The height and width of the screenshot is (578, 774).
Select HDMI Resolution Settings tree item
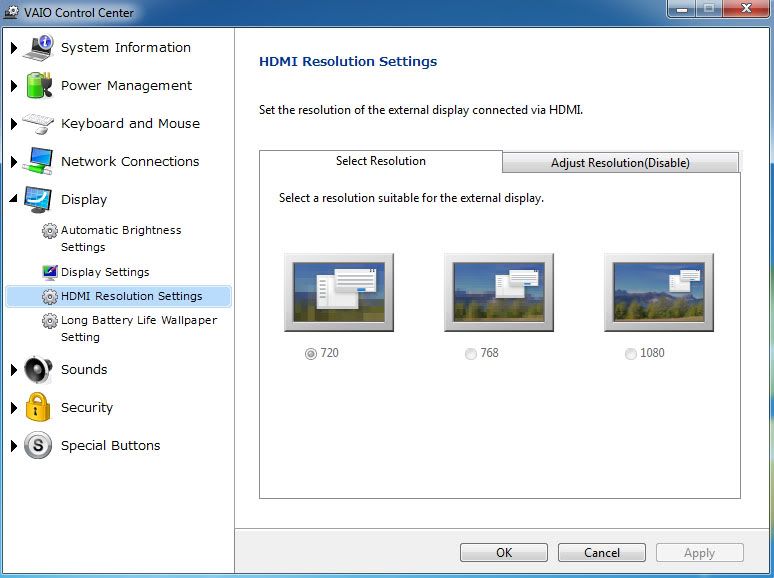point(118,296)
